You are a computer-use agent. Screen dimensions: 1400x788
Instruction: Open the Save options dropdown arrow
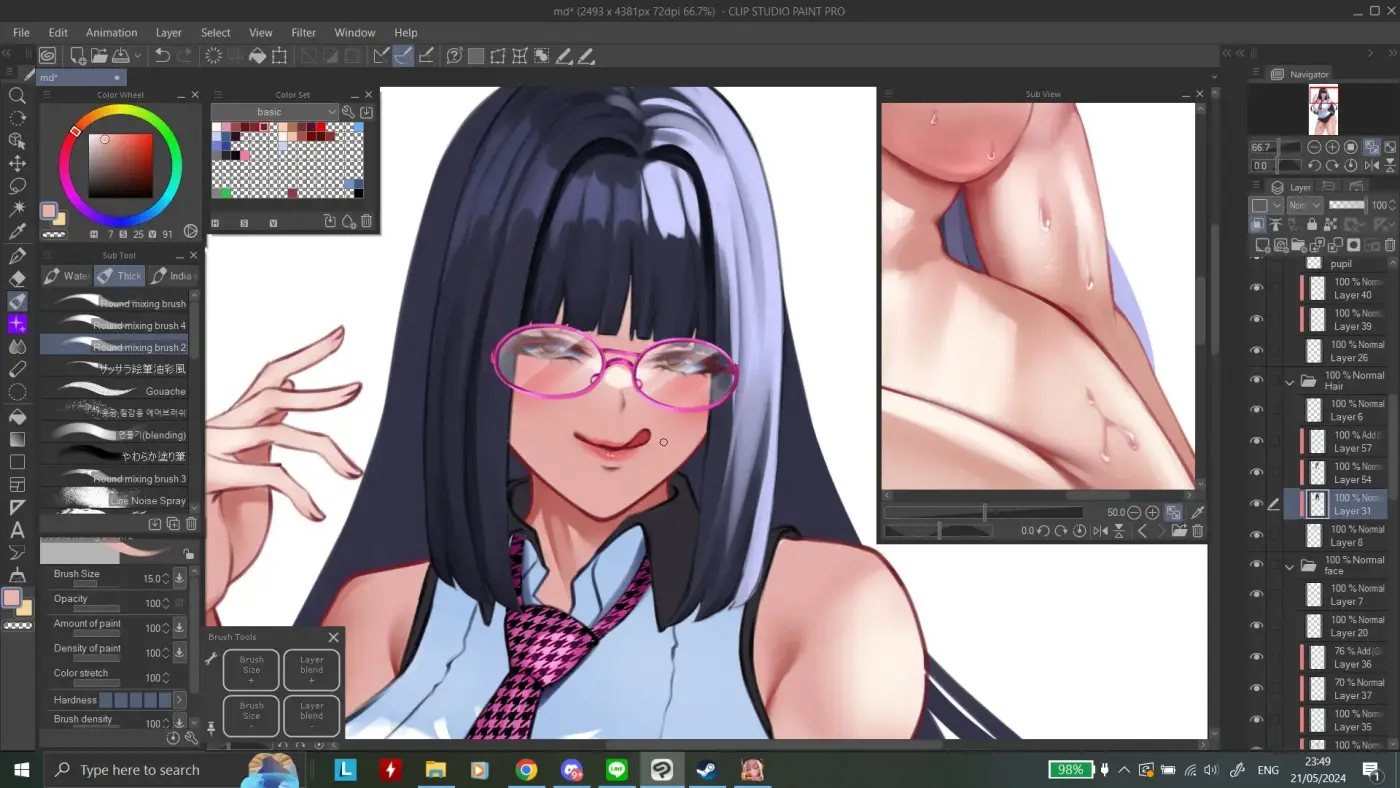point(138,56)
